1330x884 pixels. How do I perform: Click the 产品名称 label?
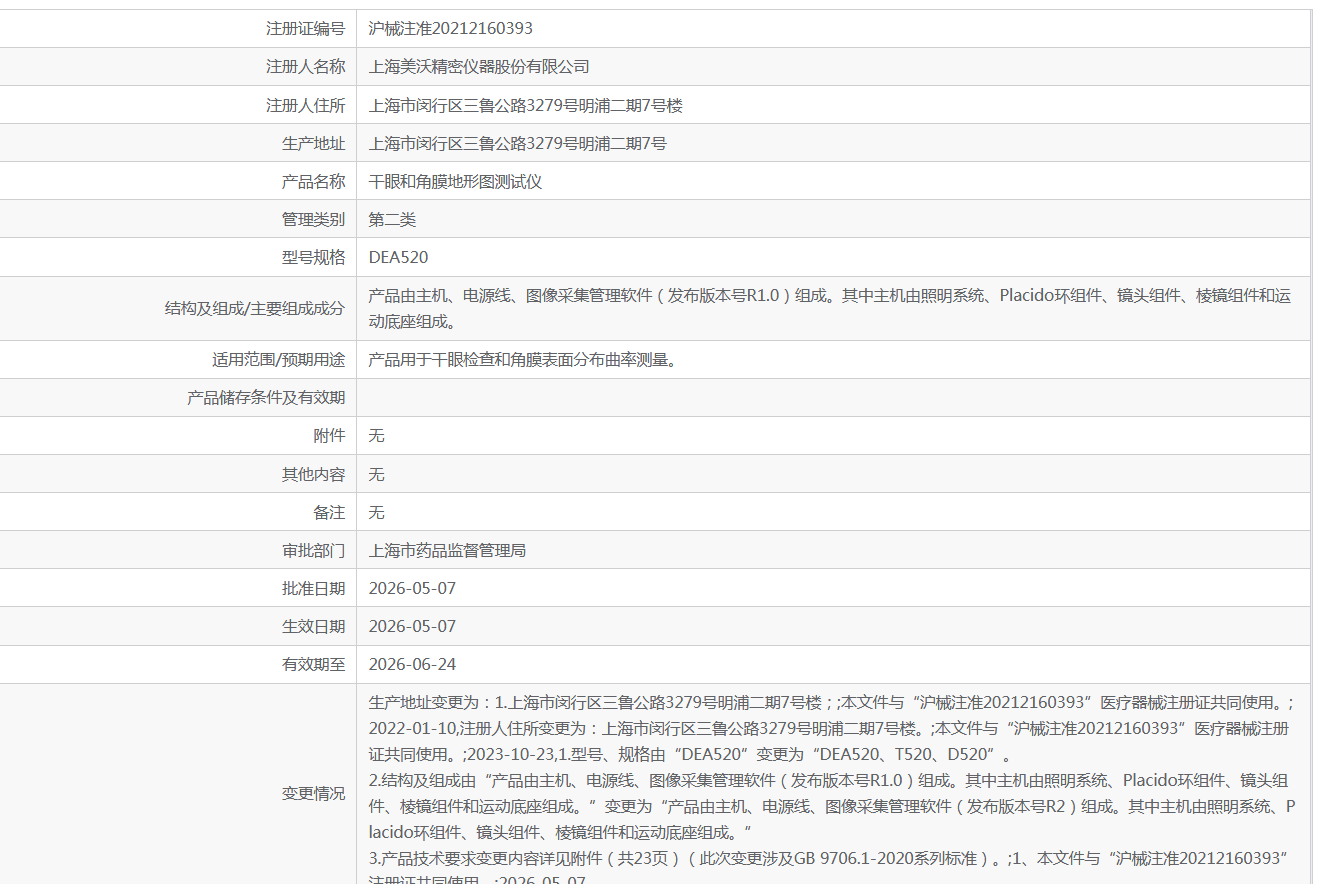314,181
